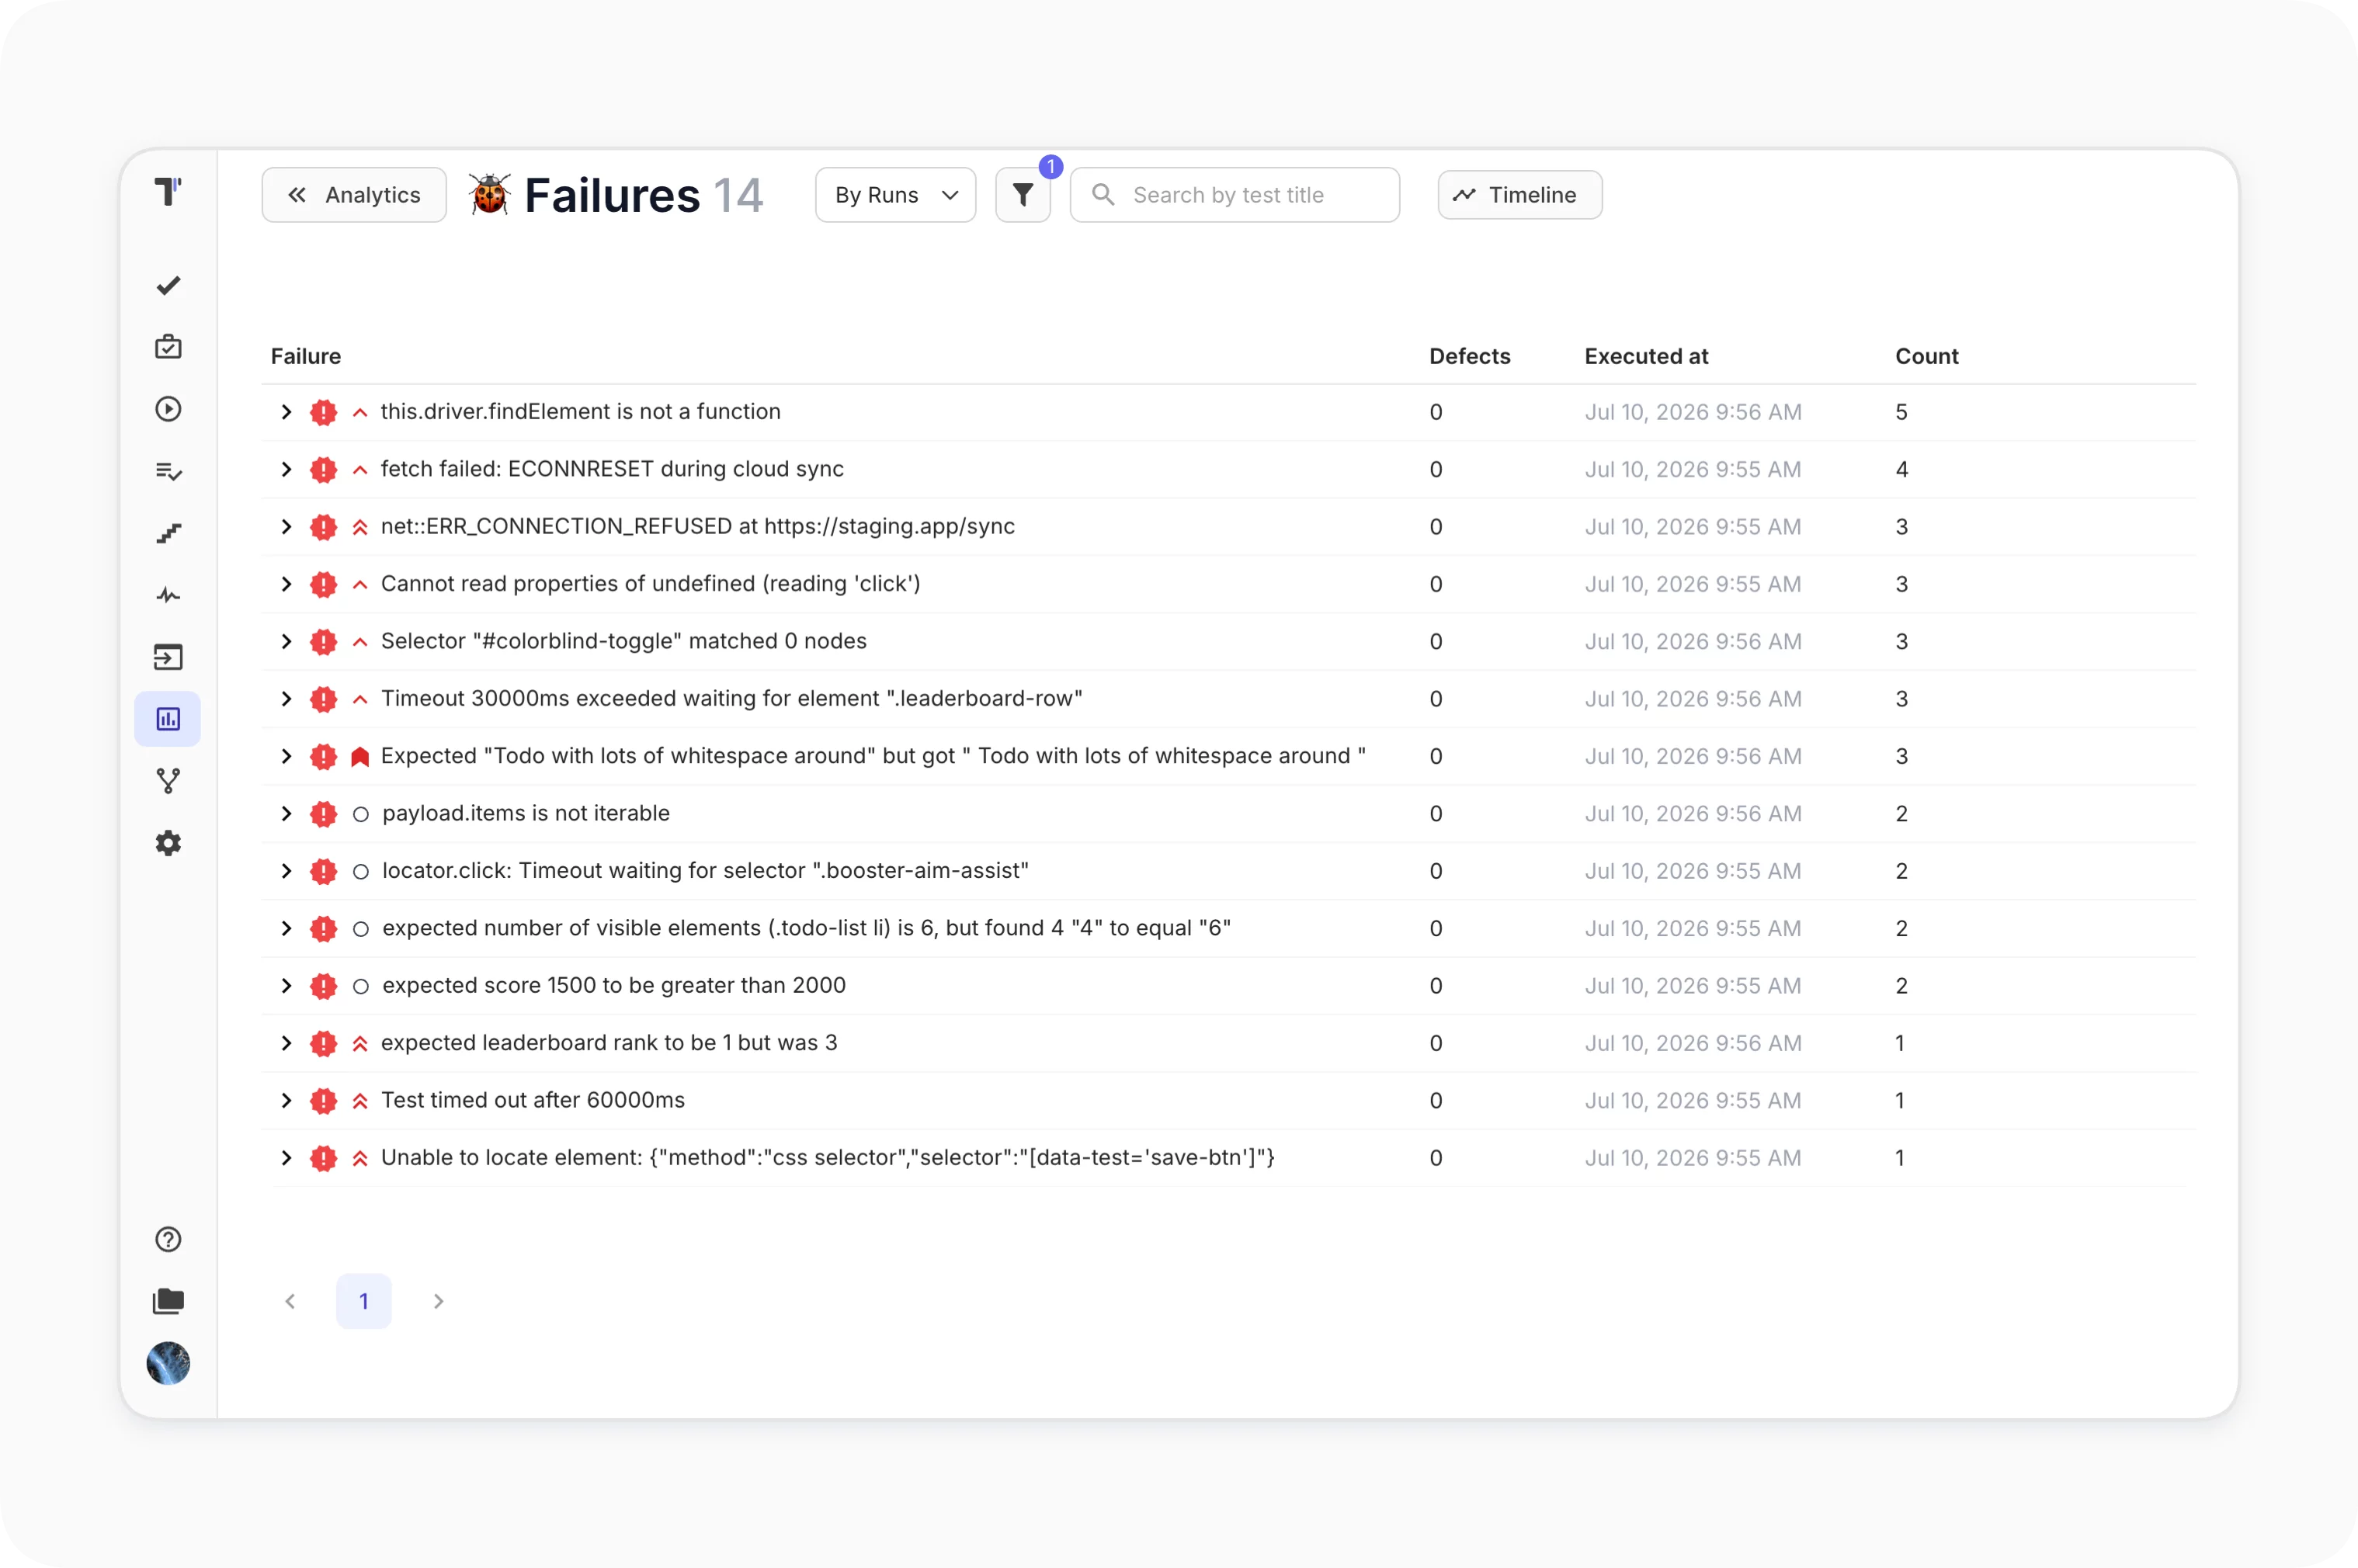Open the stairs steps sidebar icon
Viewport: 2358px width, 1568px height.
click(x=168, y=533)
